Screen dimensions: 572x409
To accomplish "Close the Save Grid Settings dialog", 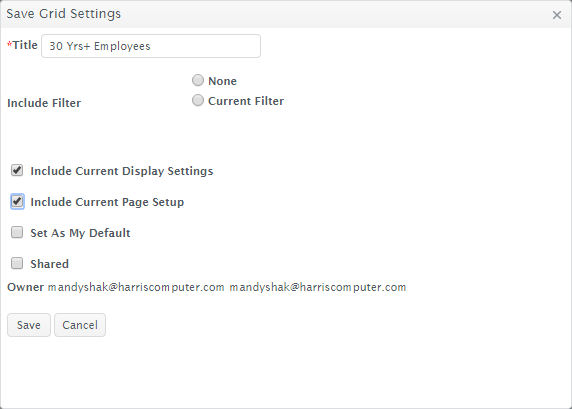I will [x=557, y=15].
